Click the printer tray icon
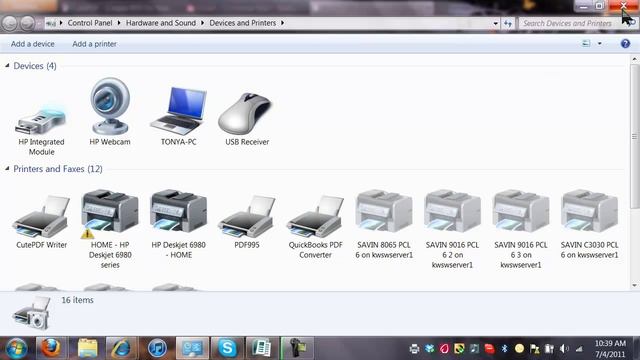640x360 pixels. point(414,348)
